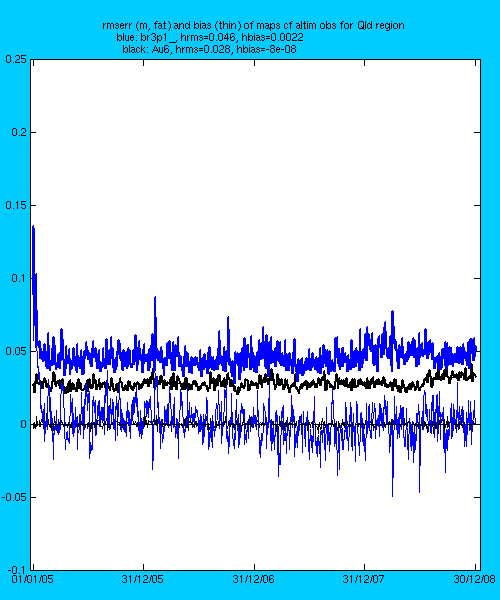Click the y-axis label 0
The height and width of the screenshot is (600, 500).
point(23,424)
